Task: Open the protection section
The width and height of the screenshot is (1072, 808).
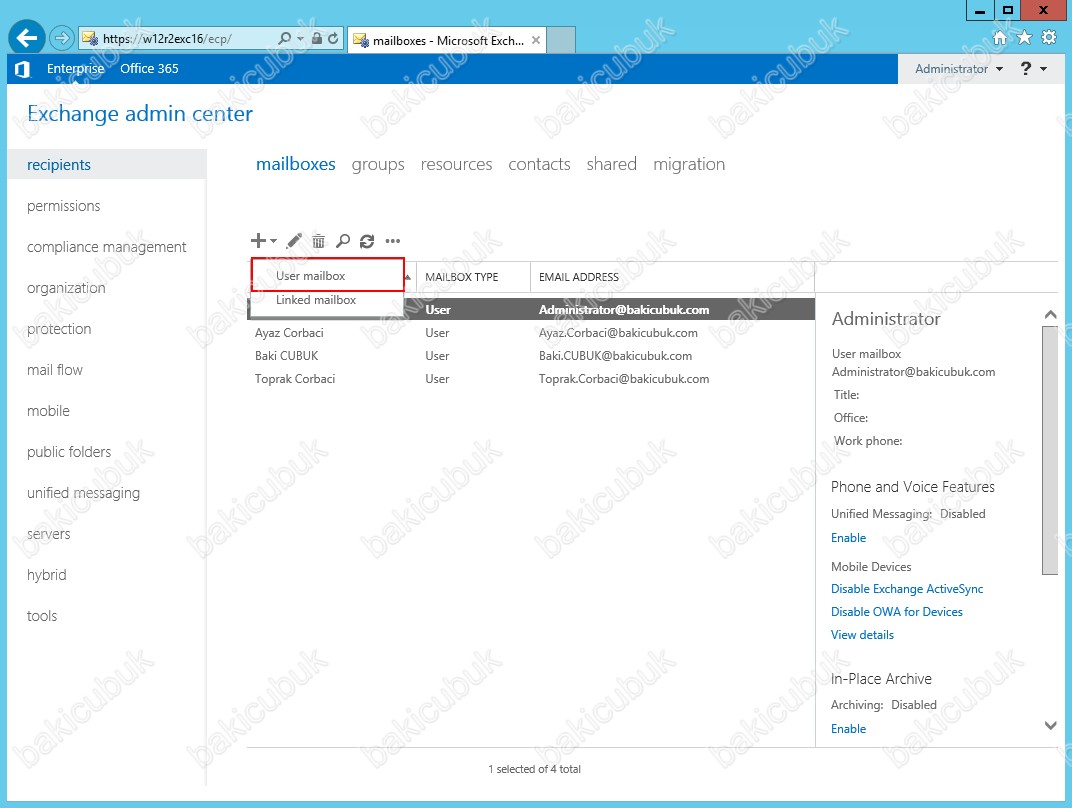Action: coord(59,329)
